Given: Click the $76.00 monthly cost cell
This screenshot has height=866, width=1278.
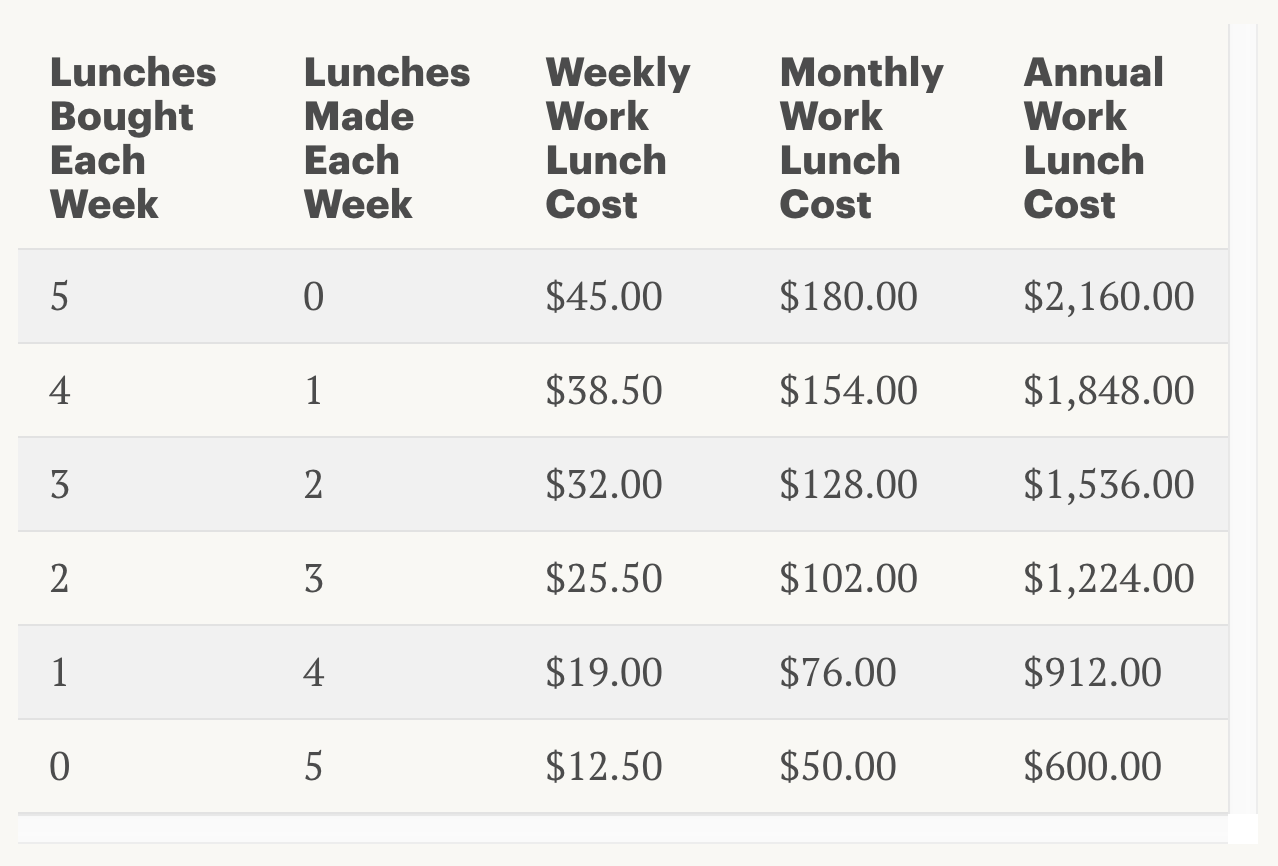Looking at the screenshot, I should tap(837, 672).
